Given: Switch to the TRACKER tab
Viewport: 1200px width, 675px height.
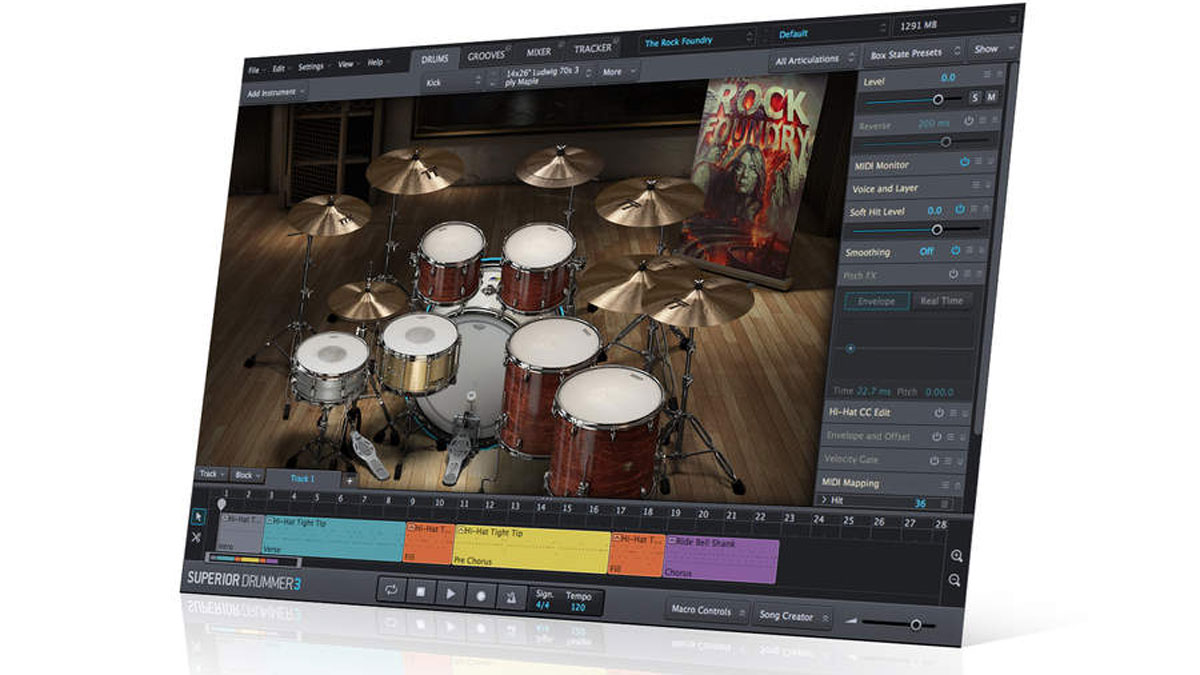Looking at the screenshot, I should [x=594, y=48].
